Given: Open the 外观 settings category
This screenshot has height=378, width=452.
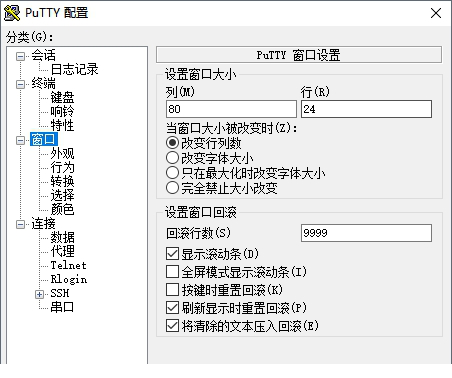Looking at the screenshot, I should 62,153.
